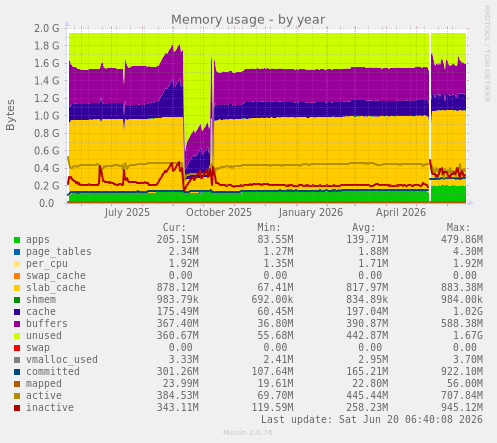Click the 'apps' legend label

coord(38,240)
